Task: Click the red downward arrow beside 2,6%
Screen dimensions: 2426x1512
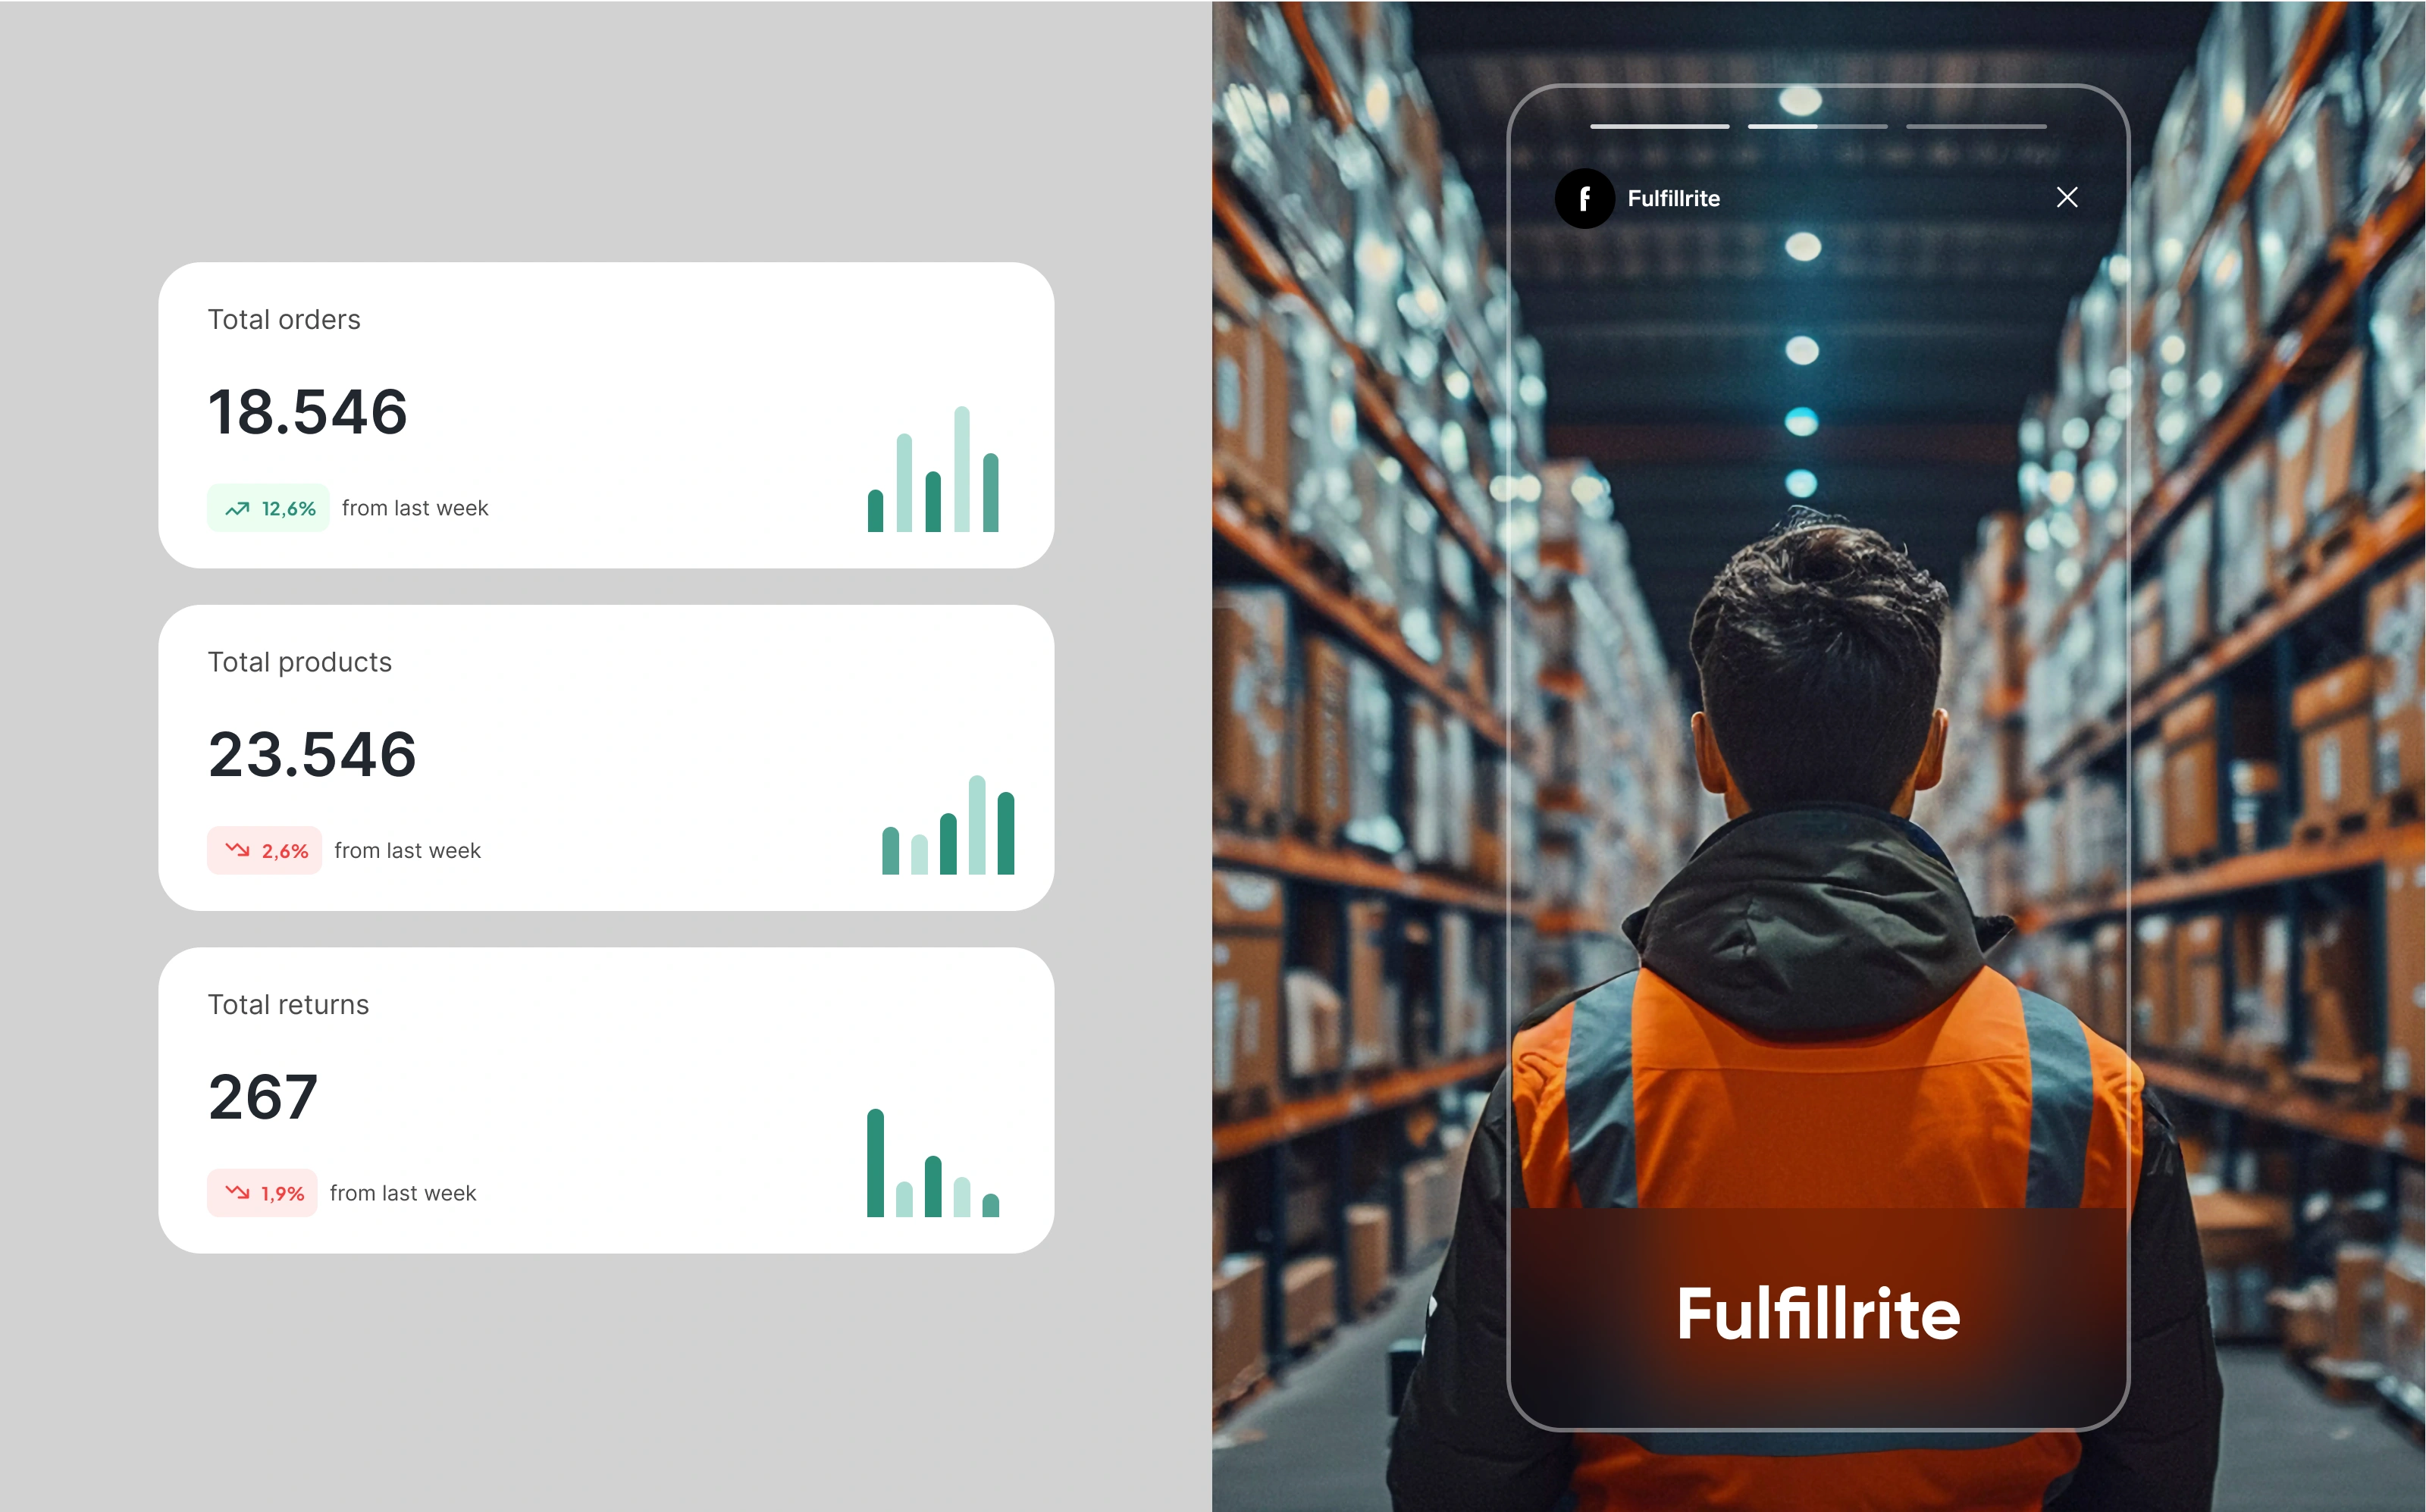Action: click(237, 850)
